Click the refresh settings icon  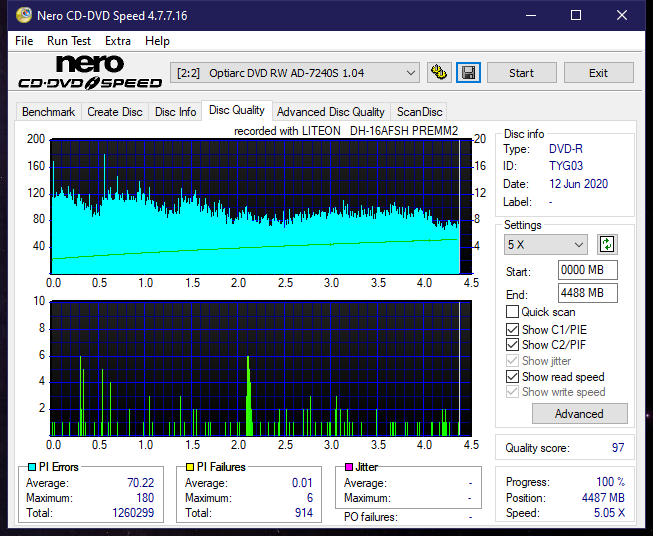(607, 244)
